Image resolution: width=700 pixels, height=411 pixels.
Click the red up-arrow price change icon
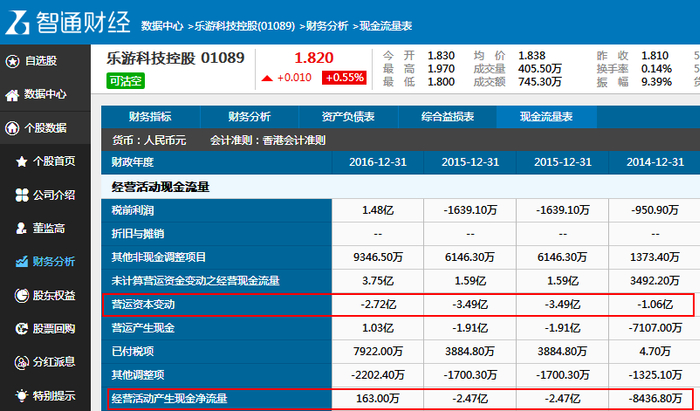[x=267, y=79]
